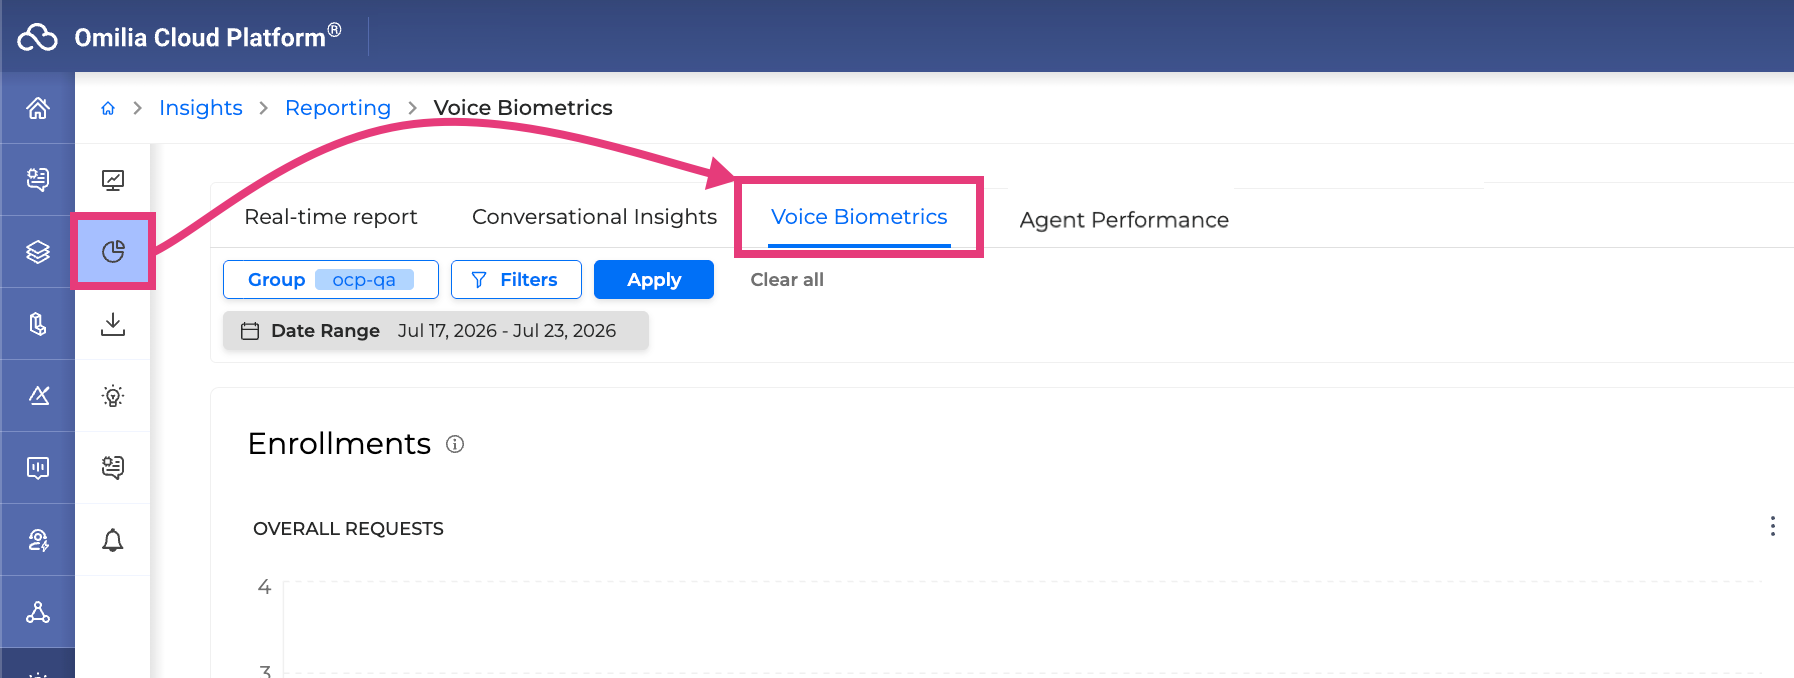1794x678 pixels.
Task: Click the lightbulb insights icon
Action: coord(113,396)
